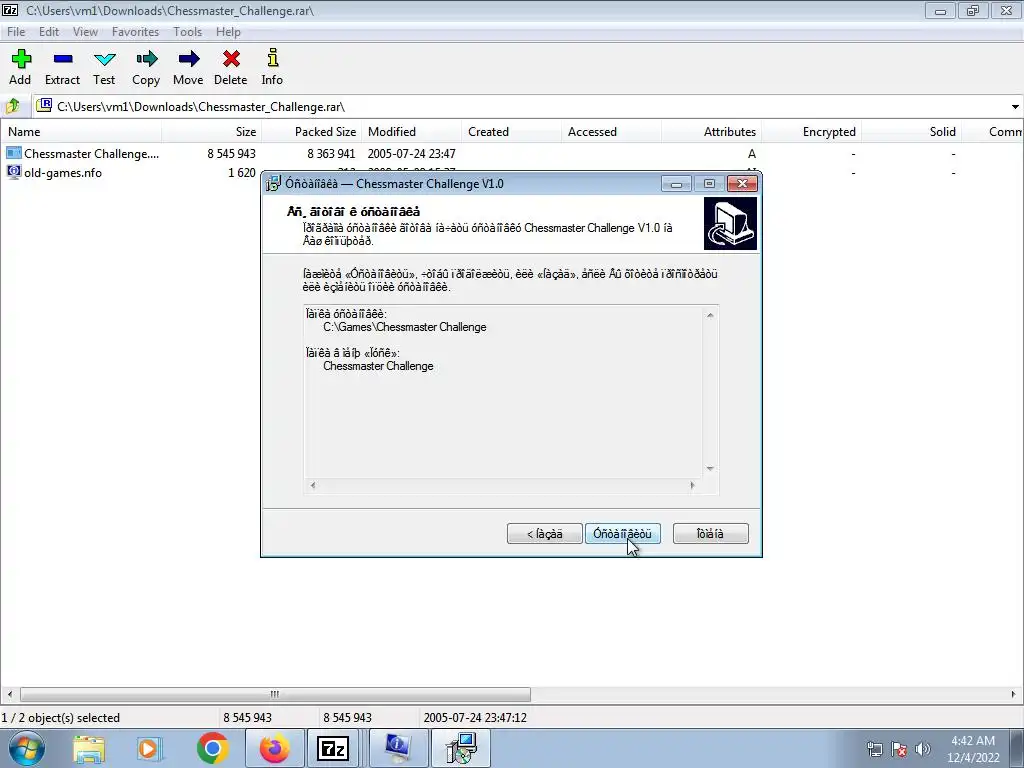Image resolution: width=1024 pixels, height=768 pixels.
Task: Run the Test archive tool
Action: tap(104, 59)
